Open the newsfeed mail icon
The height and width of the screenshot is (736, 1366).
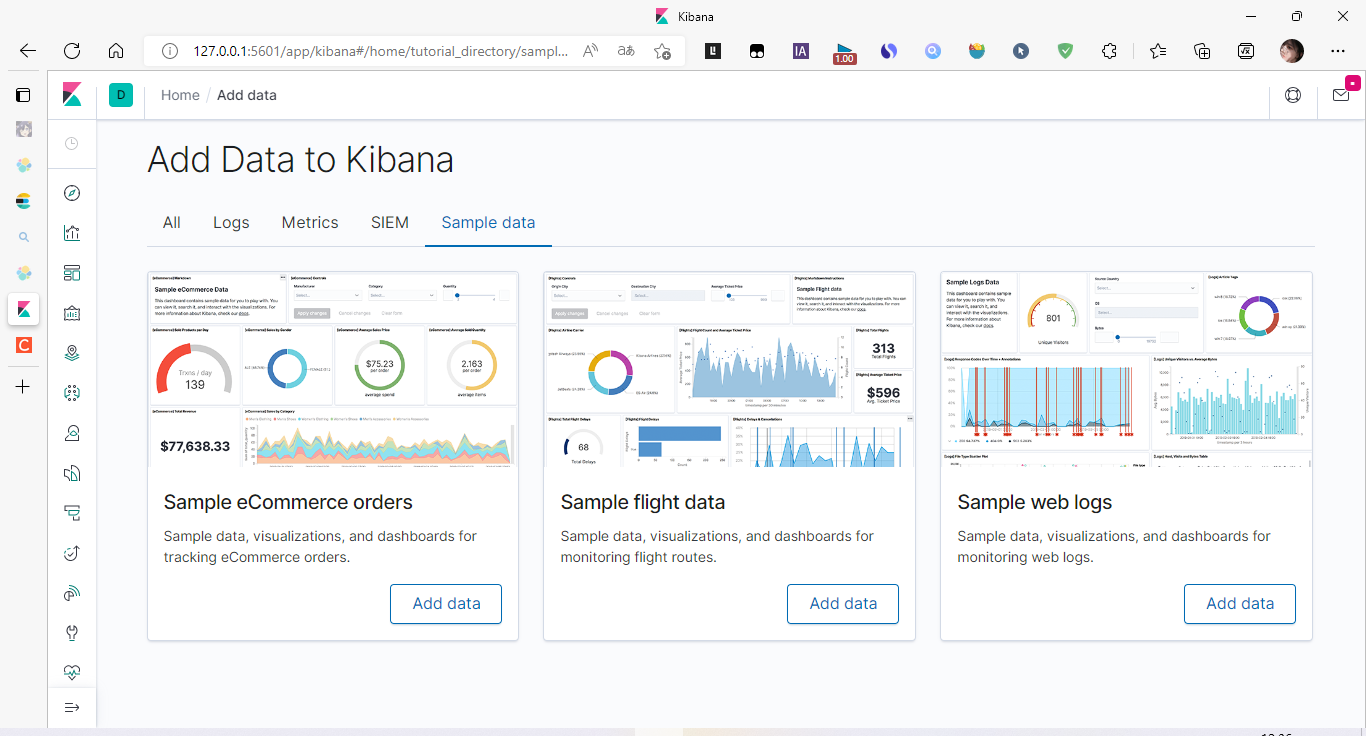pos(1341,95)
